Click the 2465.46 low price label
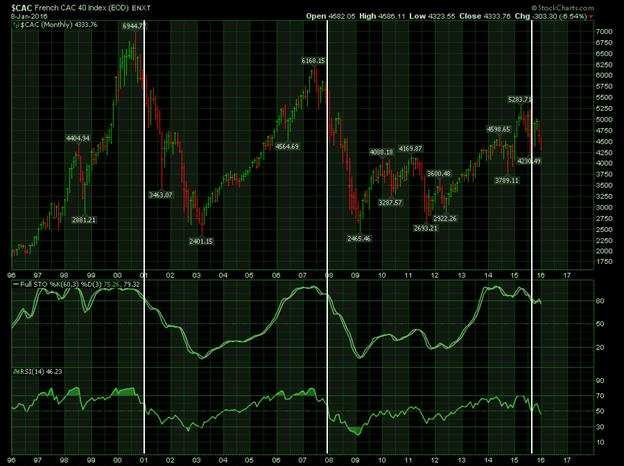624x466 pixels. click(x=363, y=239)
